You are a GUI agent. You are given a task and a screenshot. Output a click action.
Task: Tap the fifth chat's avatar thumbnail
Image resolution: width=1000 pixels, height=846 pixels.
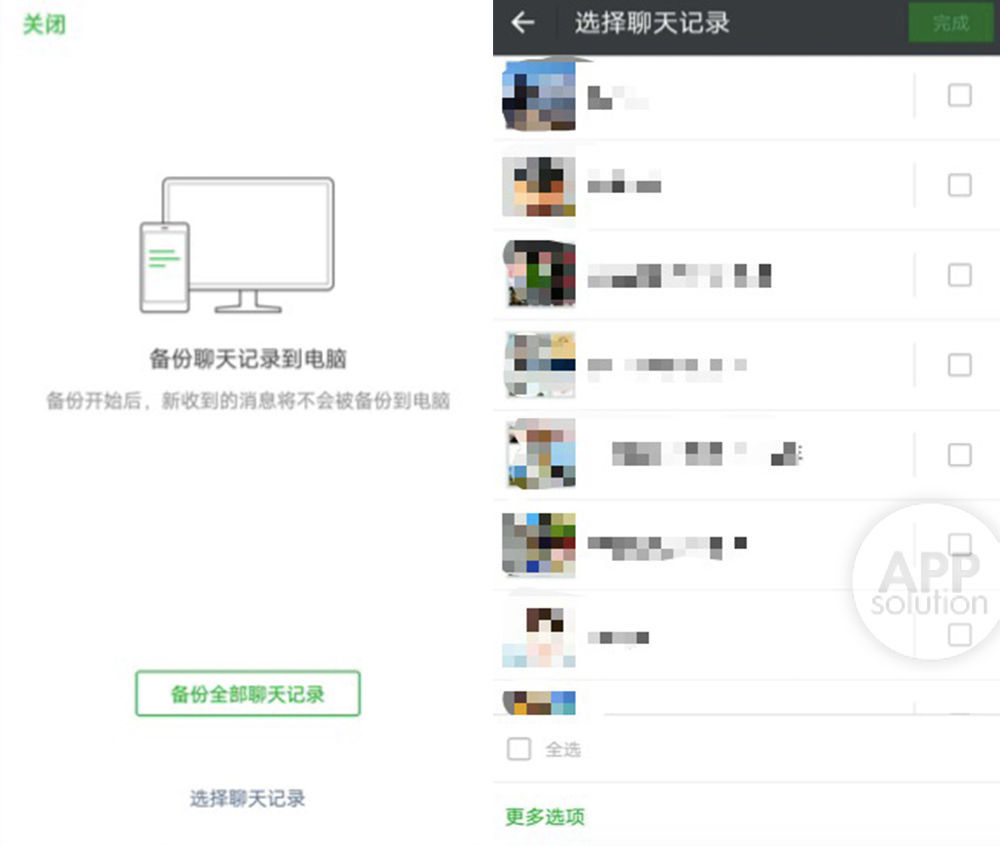(x=540, y=454)
